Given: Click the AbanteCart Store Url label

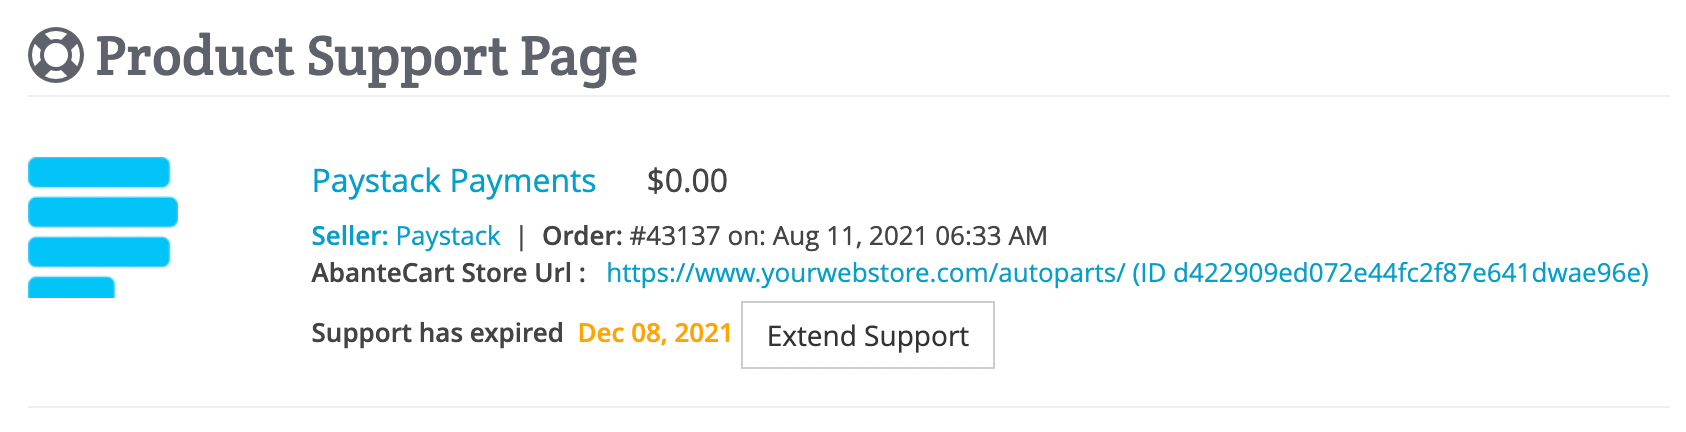Looking at the screenshot, I should (x=449, y=273).
